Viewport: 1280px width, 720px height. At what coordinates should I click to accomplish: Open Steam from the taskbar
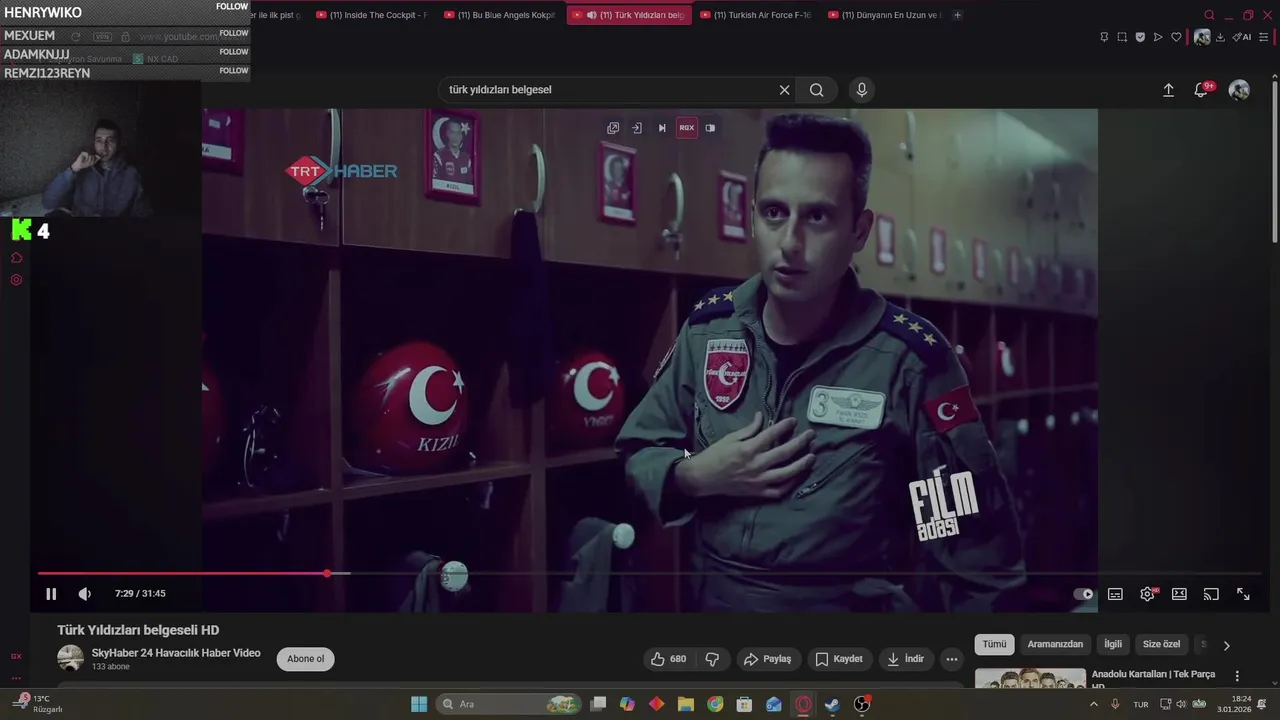832,704
